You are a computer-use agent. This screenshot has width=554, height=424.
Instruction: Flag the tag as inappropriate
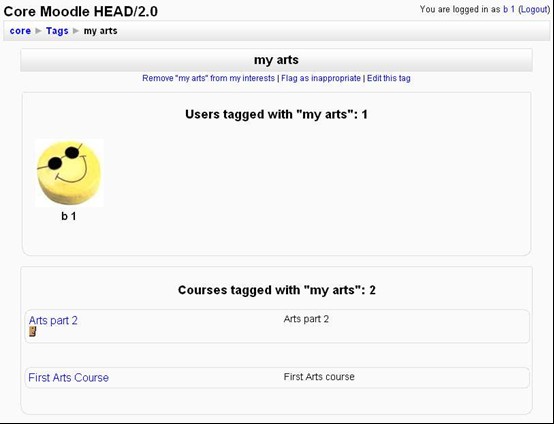click(321, 78)
